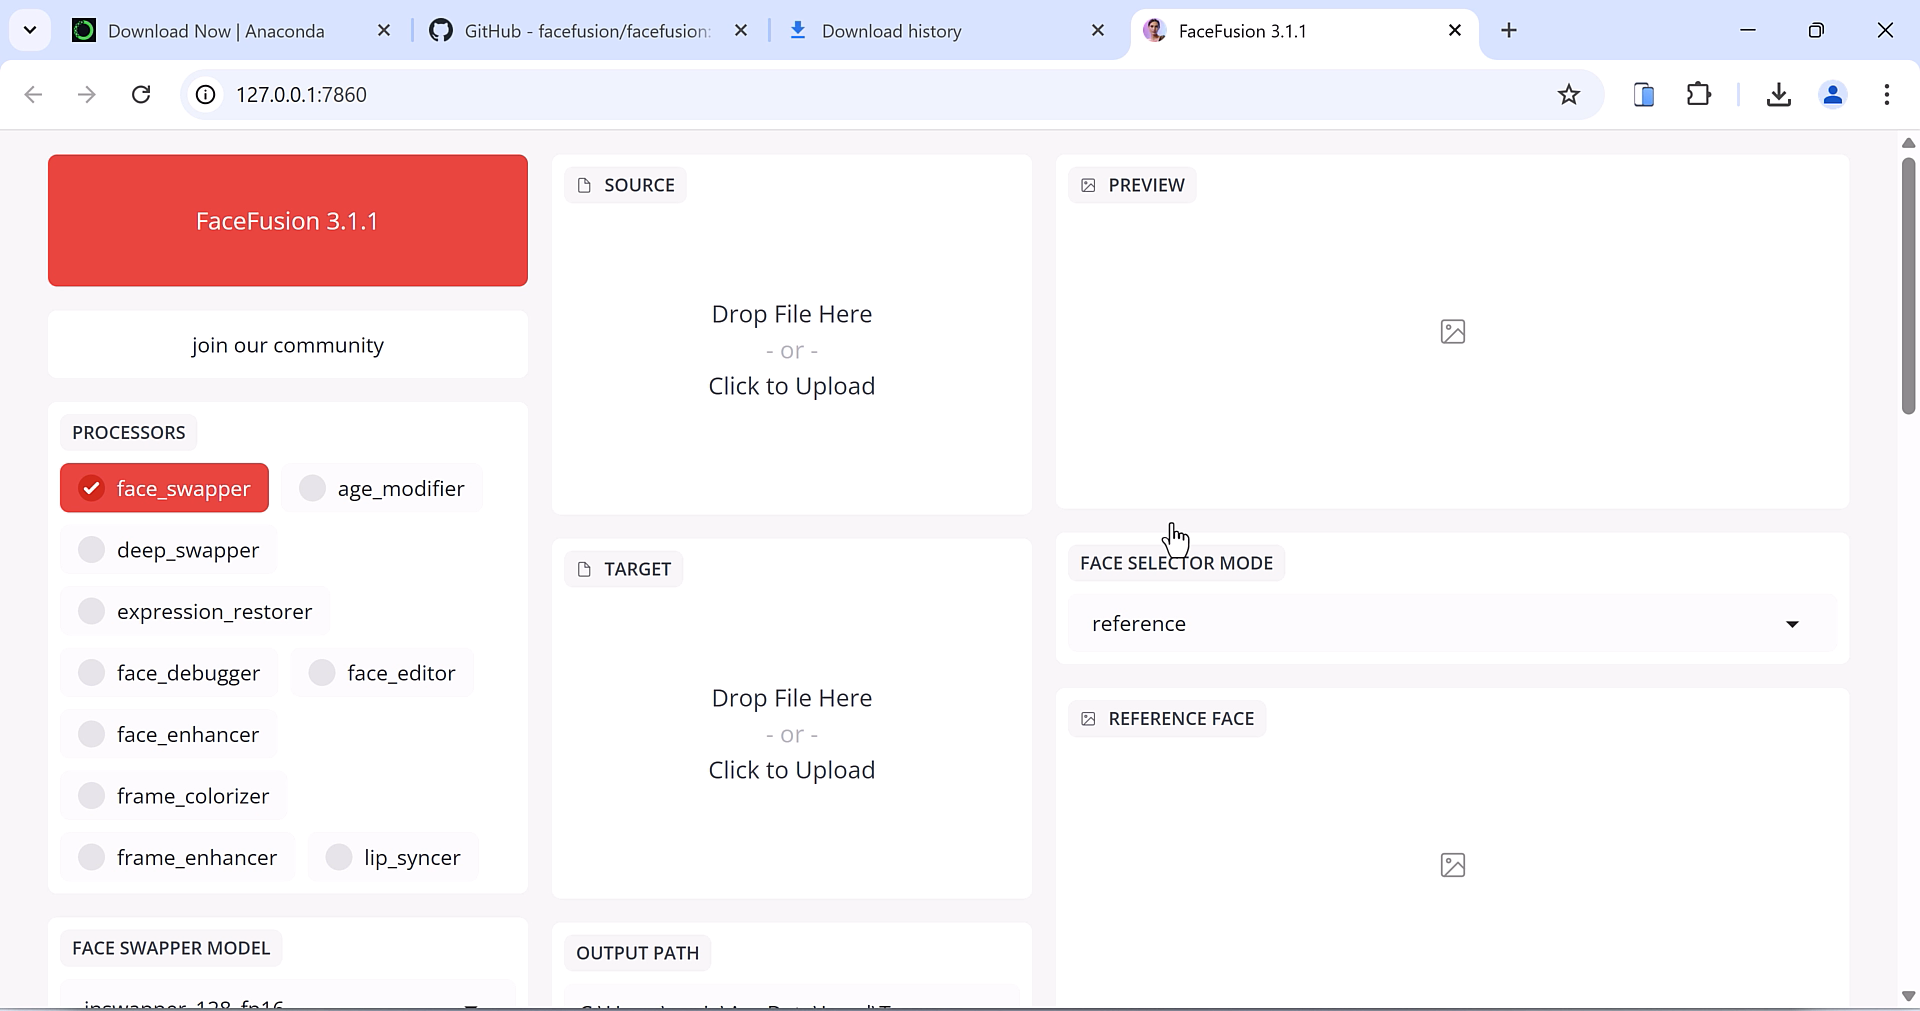Screen dimensions: 1920x1011
Task: Click the page vertical scrollbar thumb
Action: point(1908,285)
